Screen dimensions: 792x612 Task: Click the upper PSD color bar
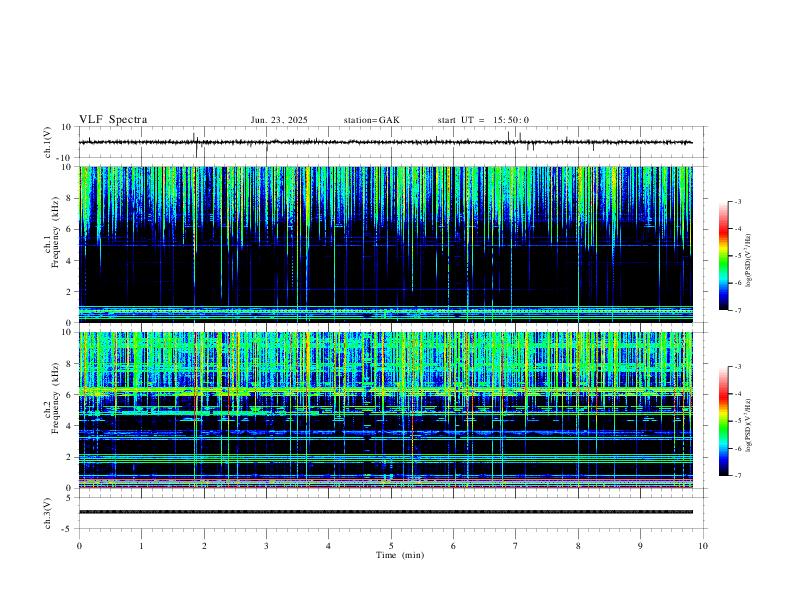tap(723, 256)
